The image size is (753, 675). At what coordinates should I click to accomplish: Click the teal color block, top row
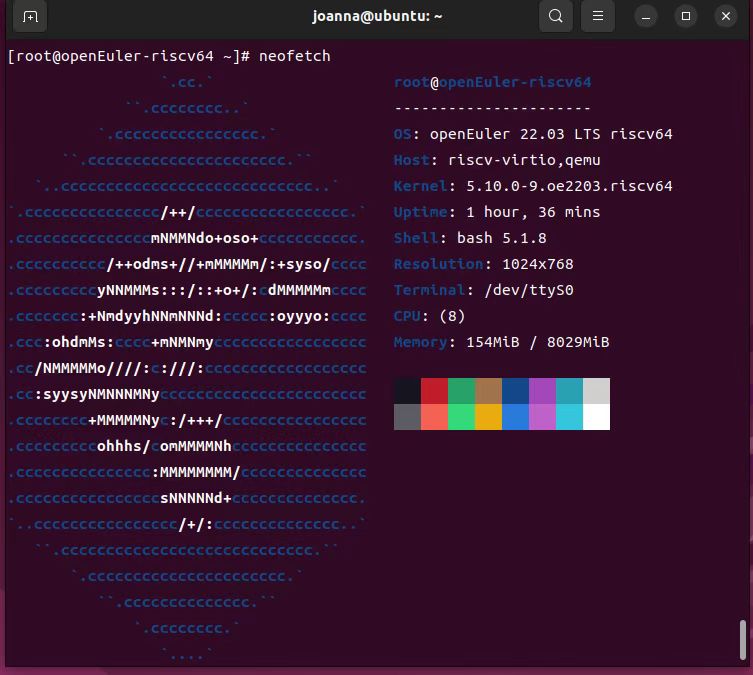570,391
